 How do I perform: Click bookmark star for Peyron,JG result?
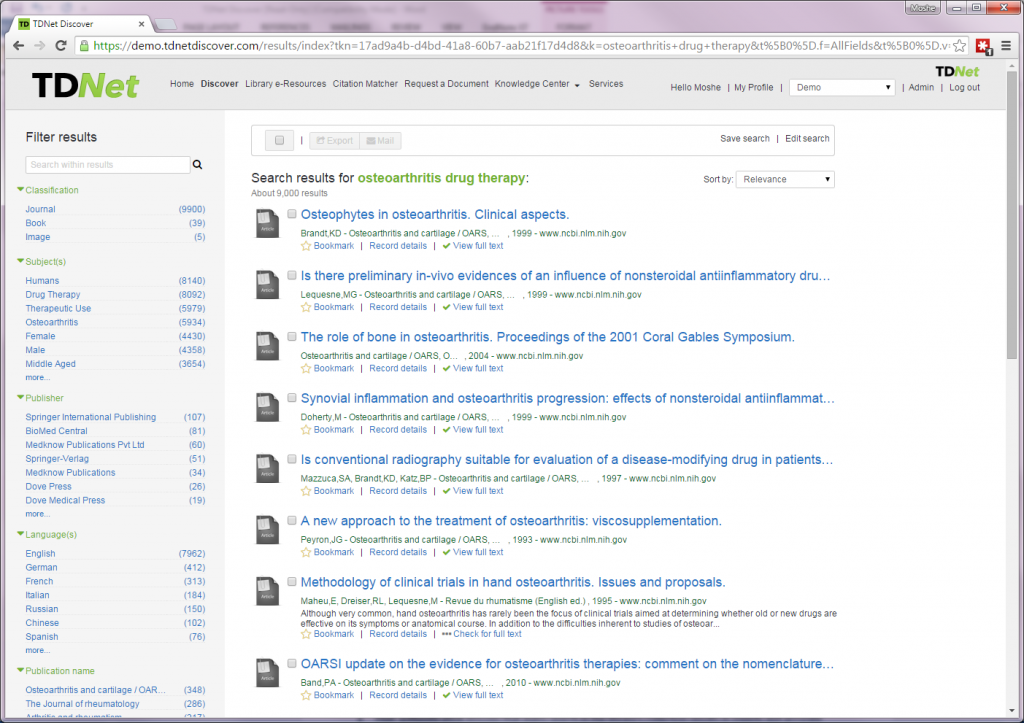coord(306,553)
